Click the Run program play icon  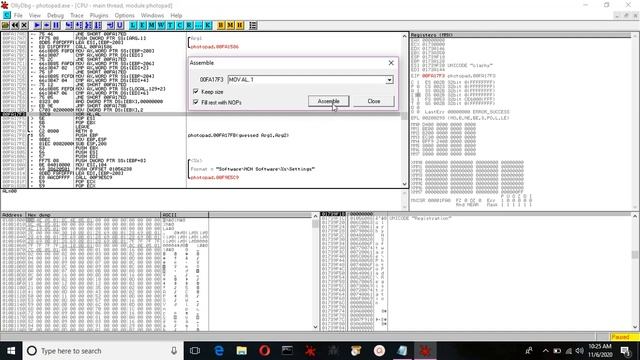37,25
